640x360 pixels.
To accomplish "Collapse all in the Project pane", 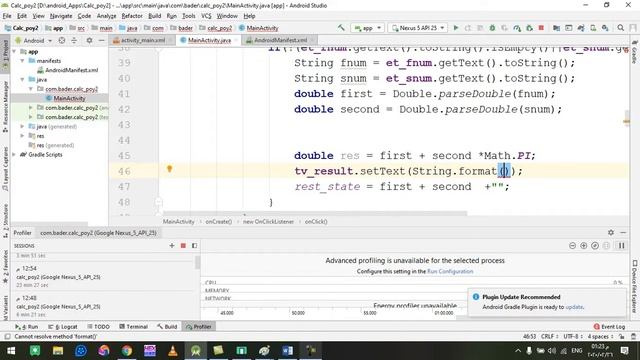I will pyautogui.click(x=74, y=40).
